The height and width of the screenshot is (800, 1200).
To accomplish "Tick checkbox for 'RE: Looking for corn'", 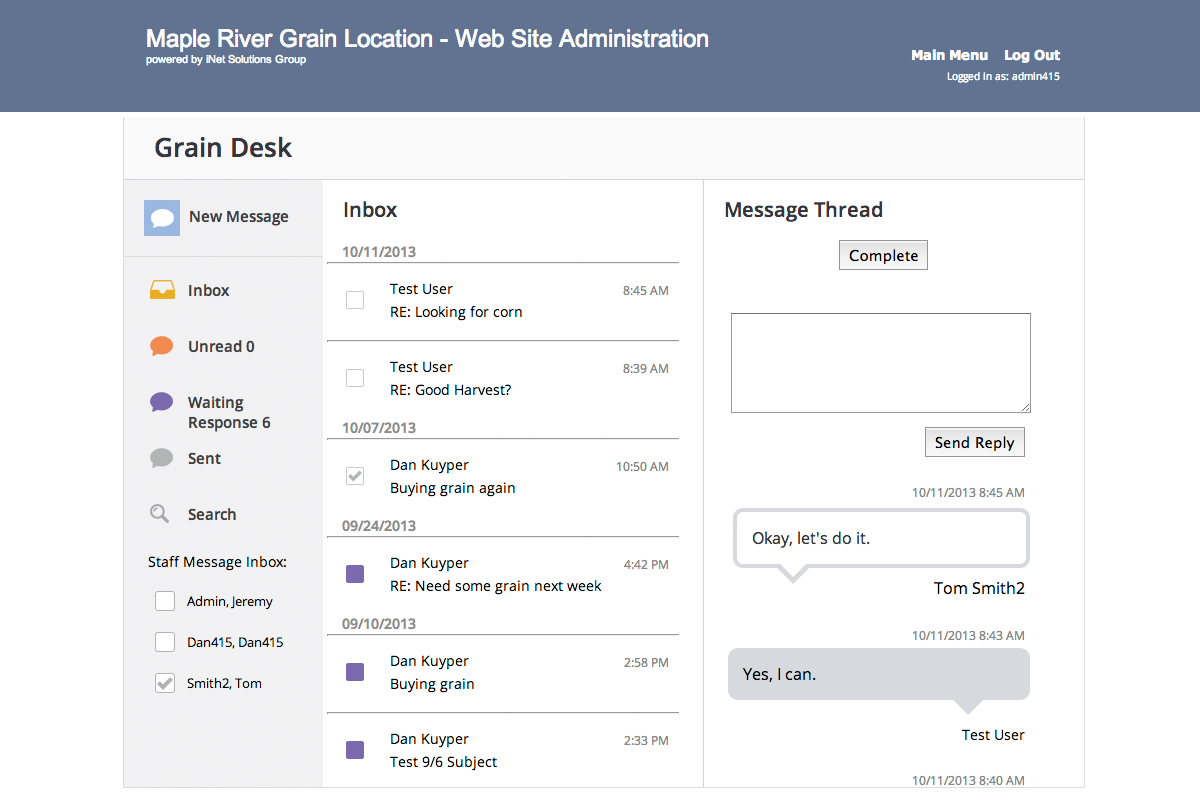I will click(355, 300).
